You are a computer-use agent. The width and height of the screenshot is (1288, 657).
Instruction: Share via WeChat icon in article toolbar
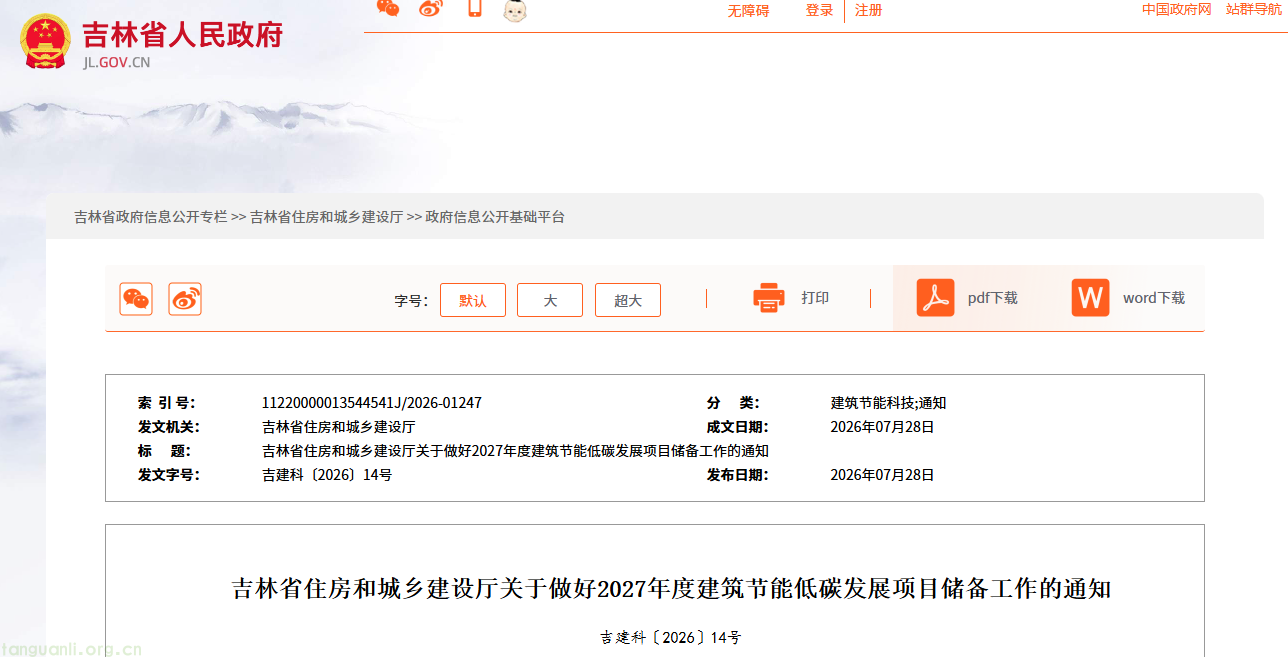coord(136,299)
